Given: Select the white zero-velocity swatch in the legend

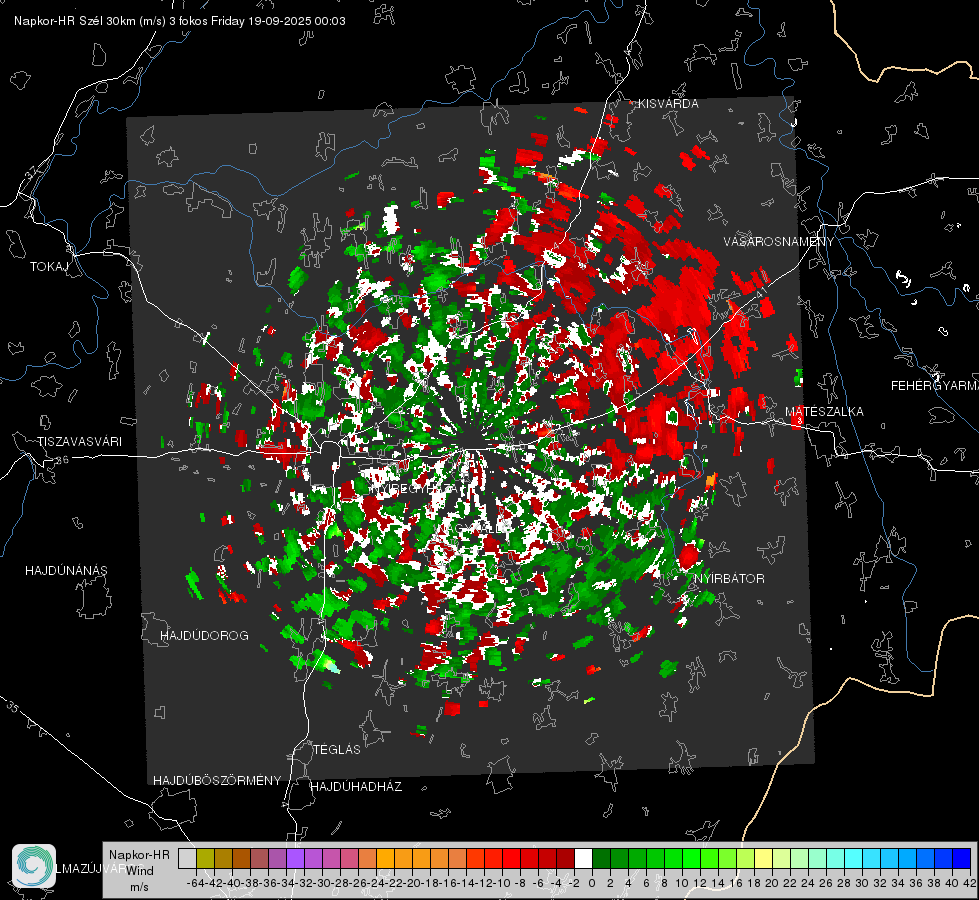Looking at the screenshot, I should [x=583, y=859].
